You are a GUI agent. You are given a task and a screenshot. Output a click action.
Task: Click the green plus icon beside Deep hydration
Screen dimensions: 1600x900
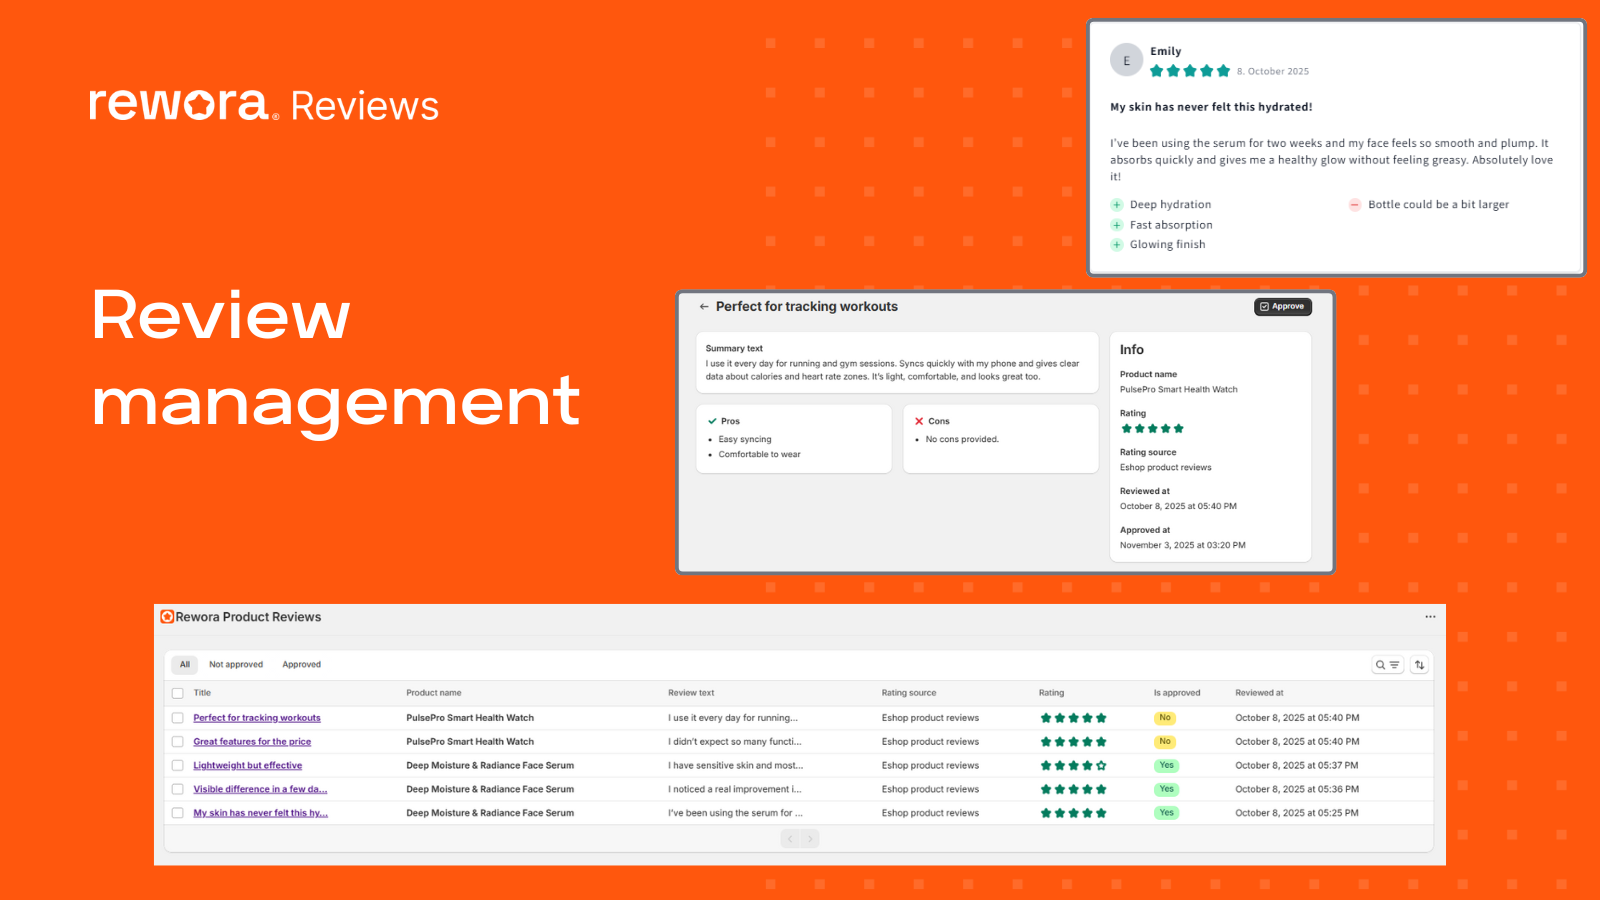point(1116,204)
